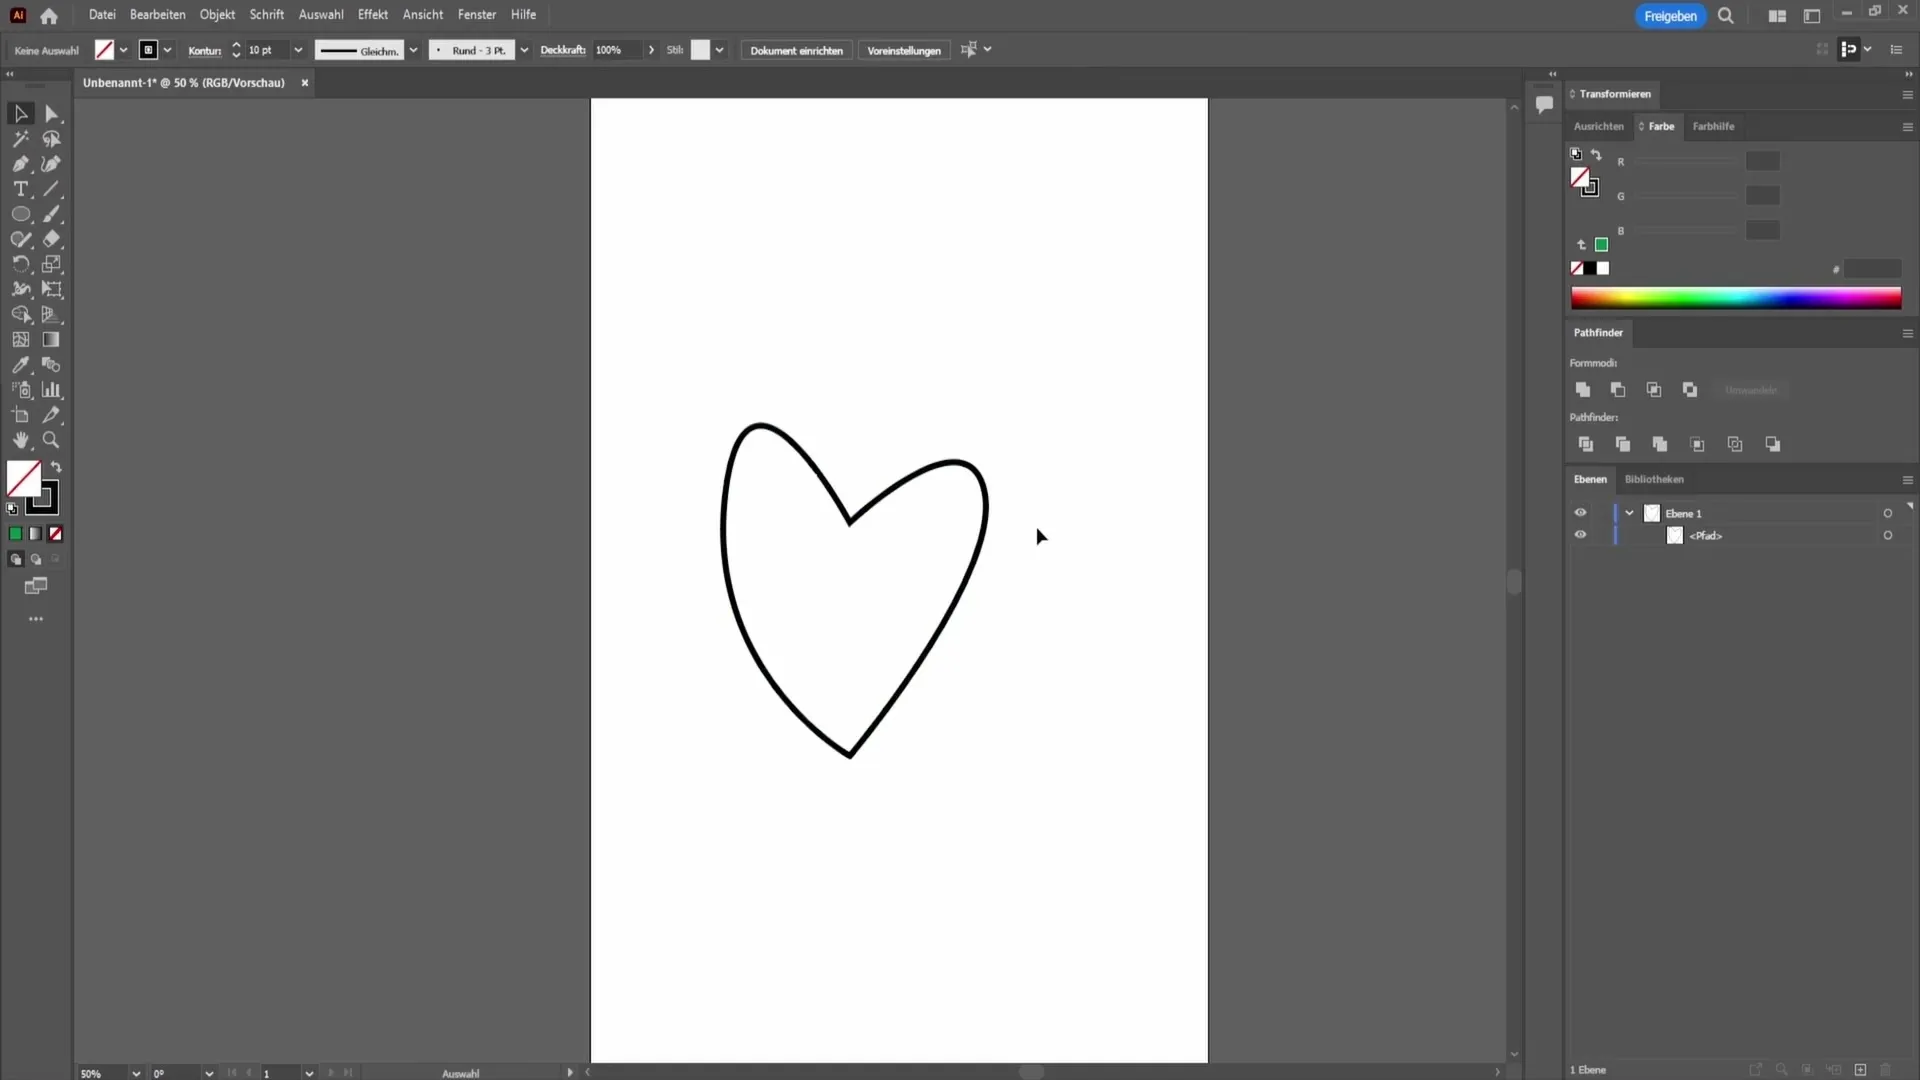Open Kontur stroke weight dropdown

tap(298, 50)
